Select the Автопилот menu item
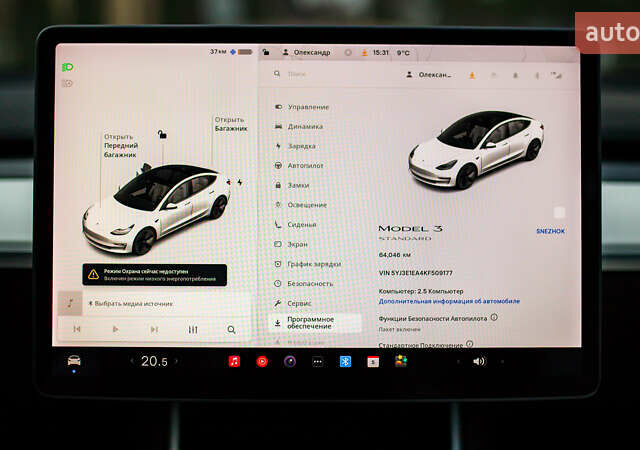Viewport: 640px width, 450px height. click(x=305, y=165)
